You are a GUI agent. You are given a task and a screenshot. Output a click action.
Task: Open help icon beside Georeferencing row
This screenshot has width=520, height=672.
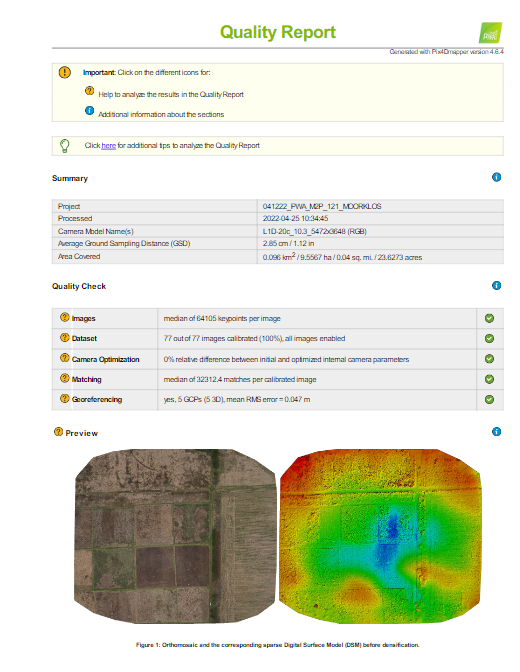click(64, 398)
